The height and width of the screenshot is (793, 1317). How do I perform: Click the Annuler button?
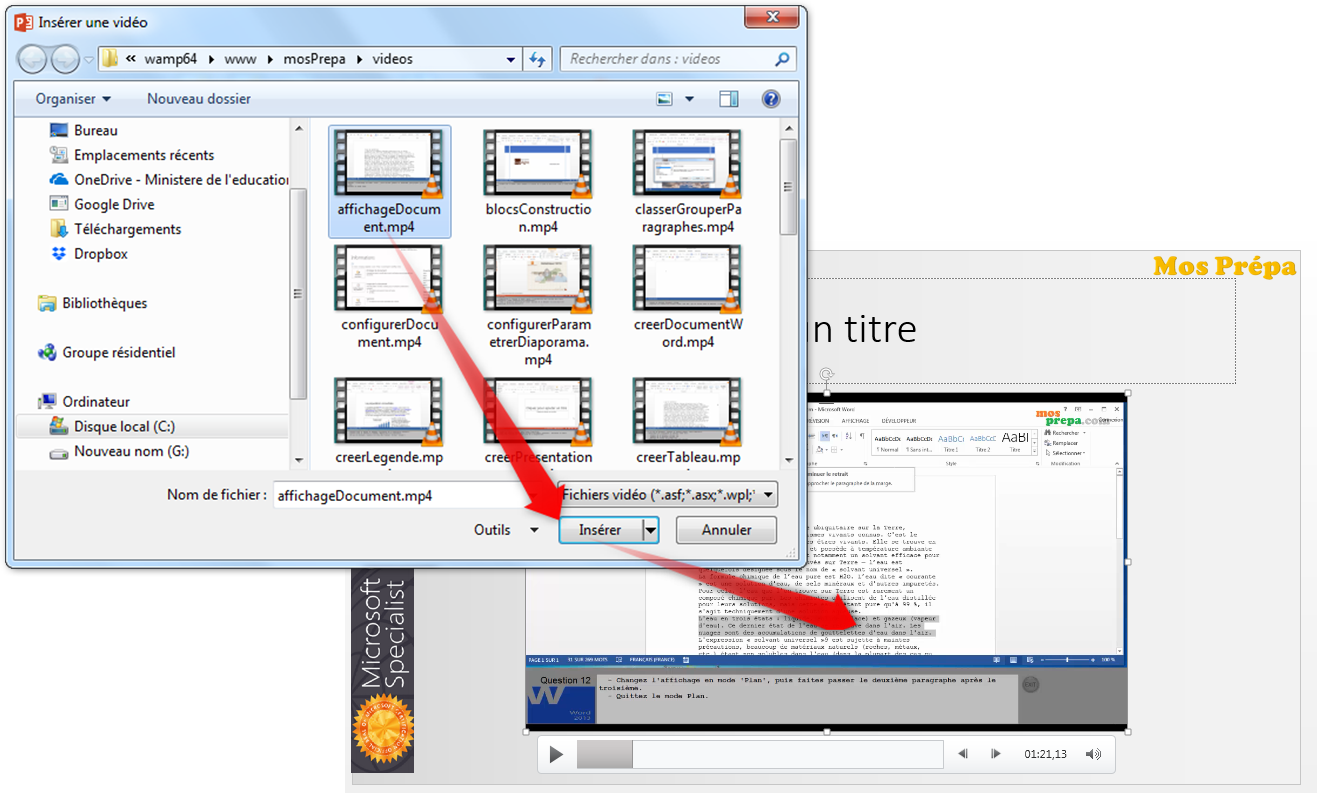pos(726,530)
